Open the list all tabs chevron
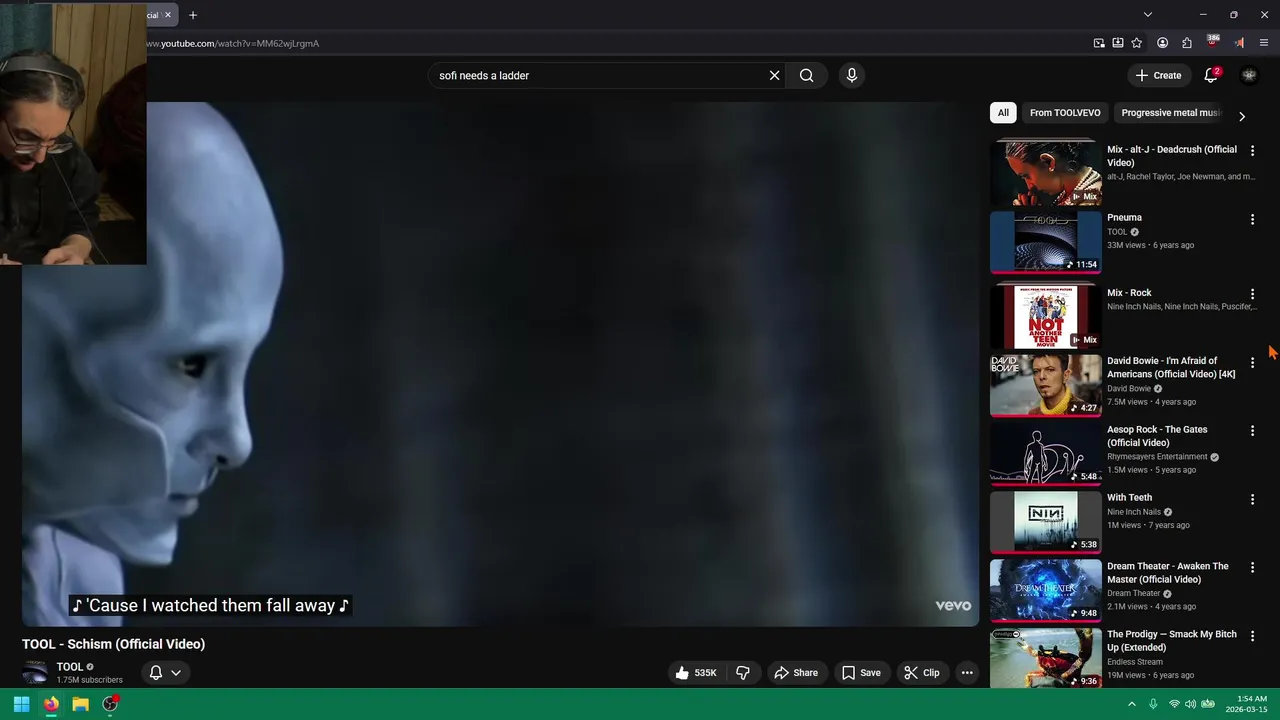1280x720 pixels. coord(1148,15)
